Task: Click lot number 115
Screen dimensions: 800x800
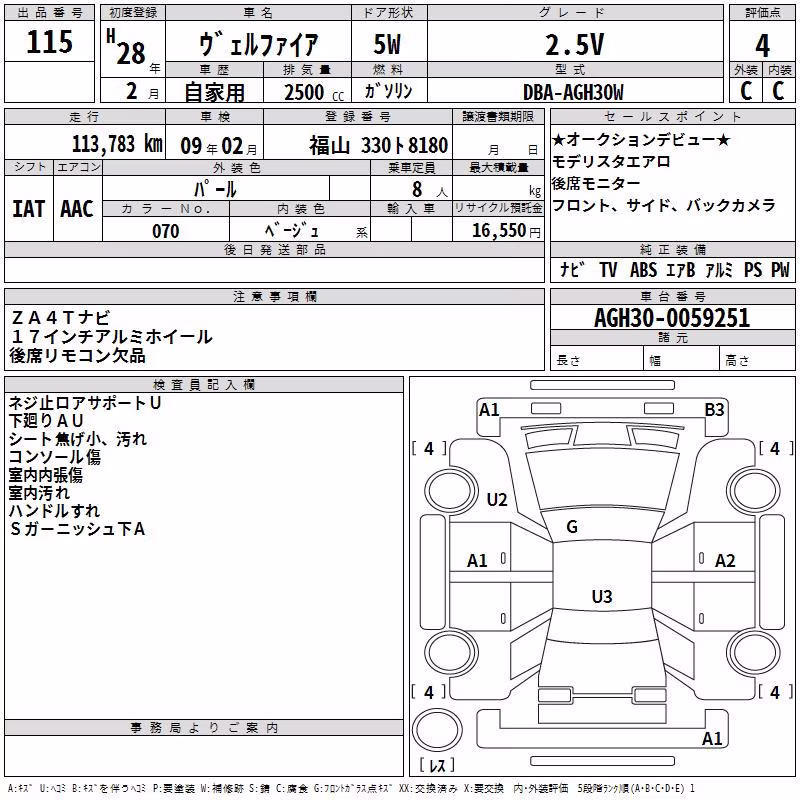Action: (x=49, y=42)
